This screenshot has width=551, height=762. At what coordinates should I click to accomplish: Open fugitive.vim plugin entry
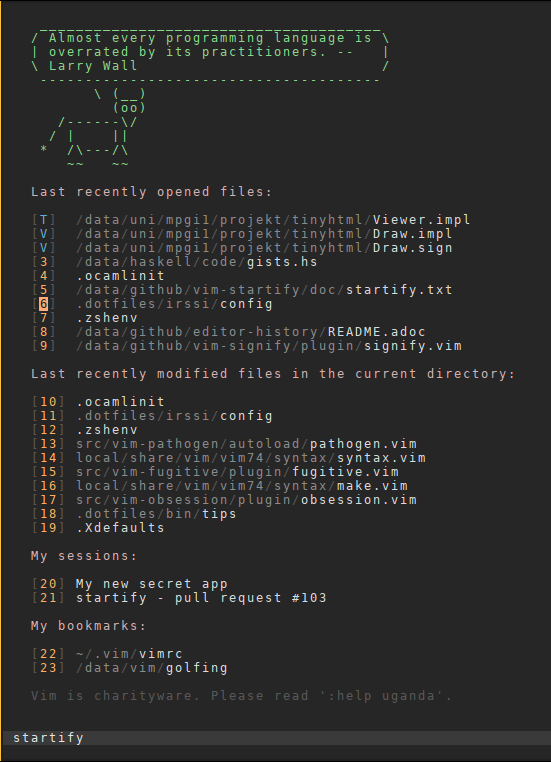click(x=215, y=472)
